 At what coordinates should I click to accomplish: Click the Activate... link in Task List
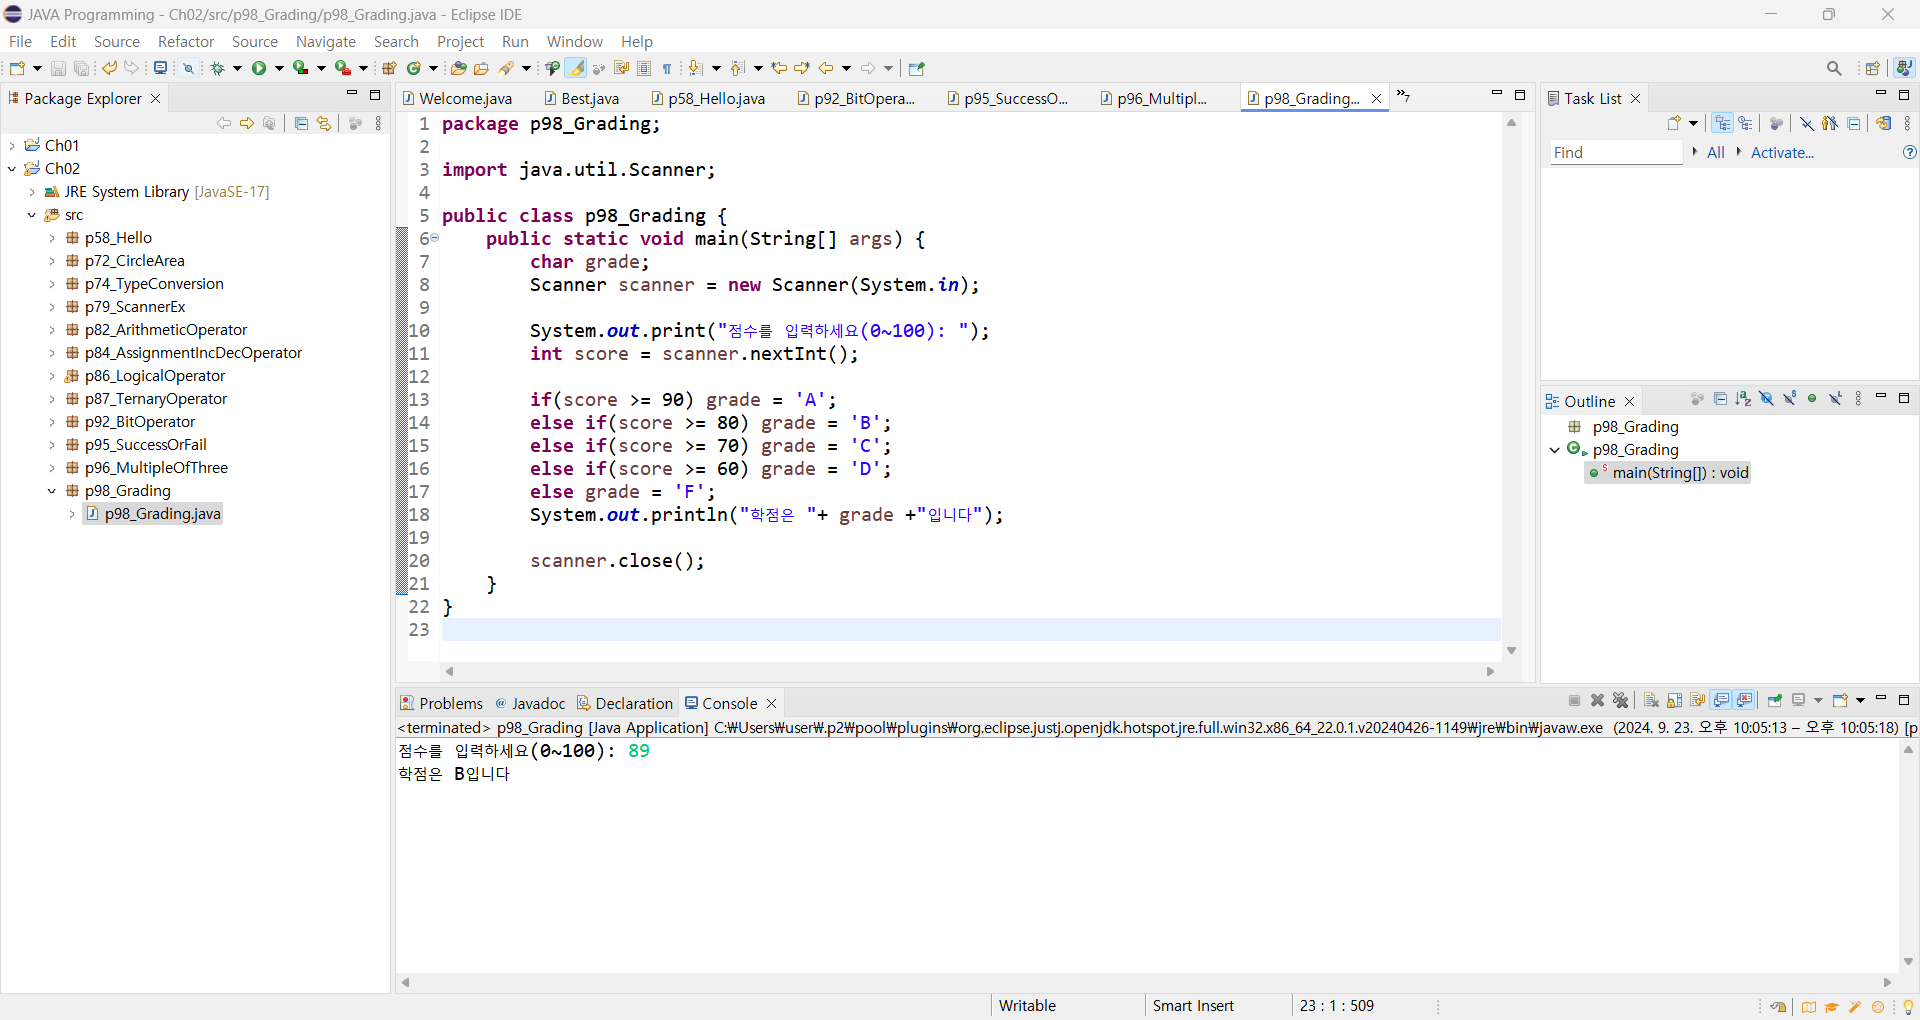(1782, 152)
